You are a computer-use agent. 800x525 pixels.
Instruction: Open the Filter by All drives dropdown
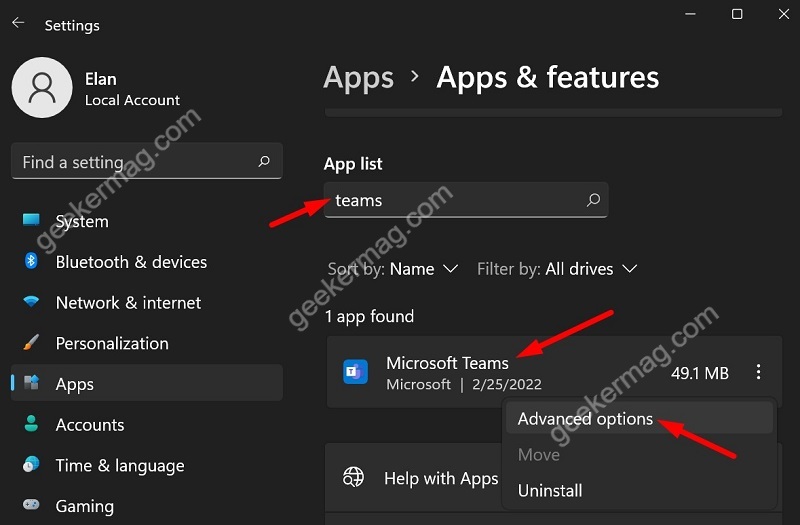coord(557,269)
